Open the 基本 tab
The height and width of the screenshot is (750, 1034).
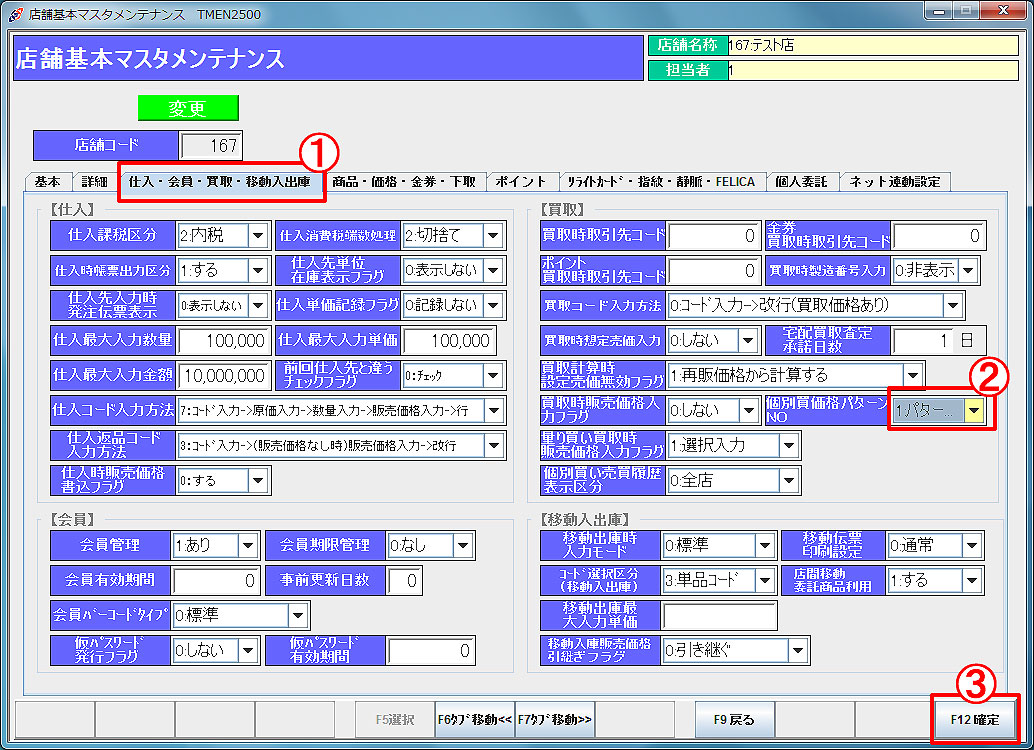tap(47, 182)
